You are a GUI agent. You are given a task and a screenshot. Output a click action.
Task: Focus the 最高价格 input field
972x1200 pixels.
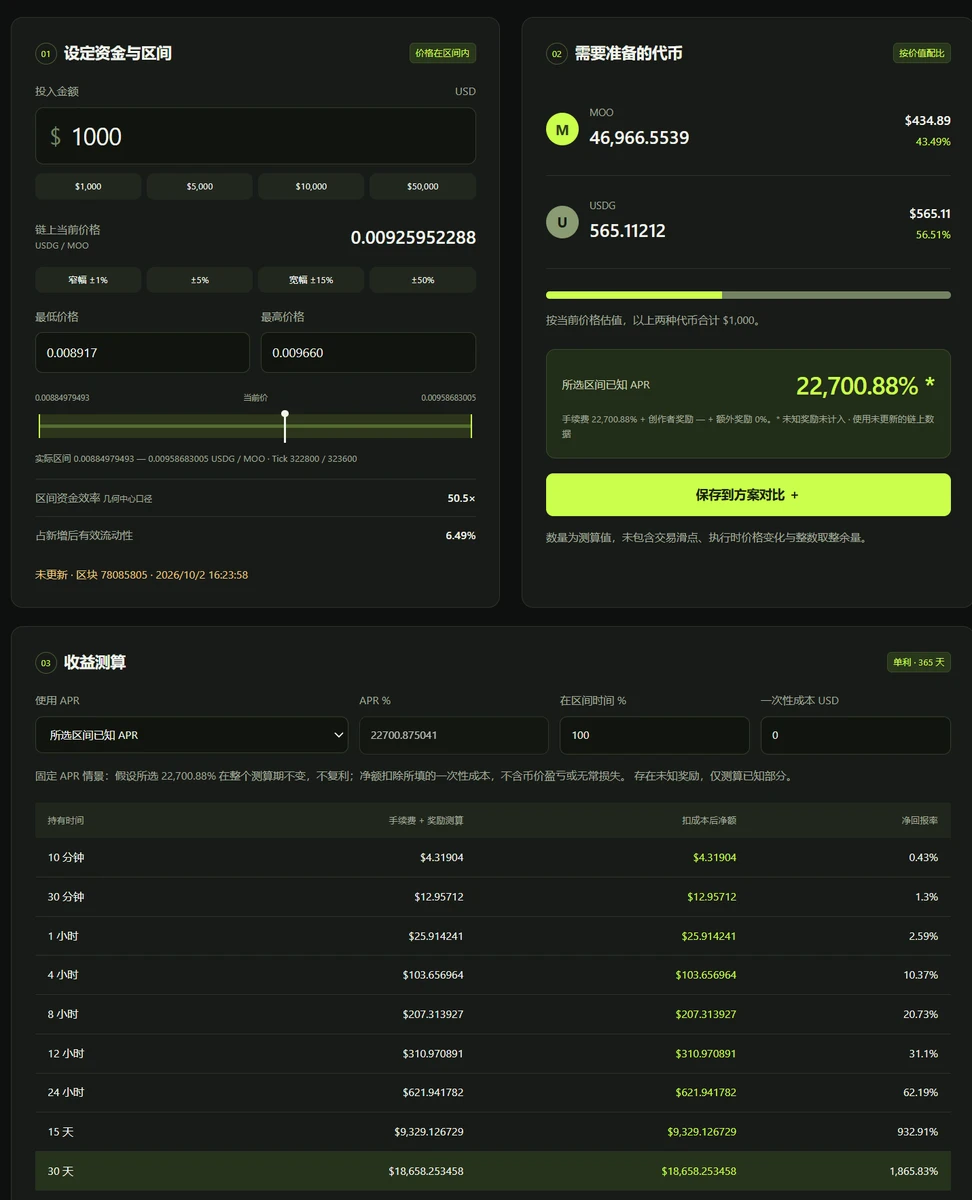368,353
